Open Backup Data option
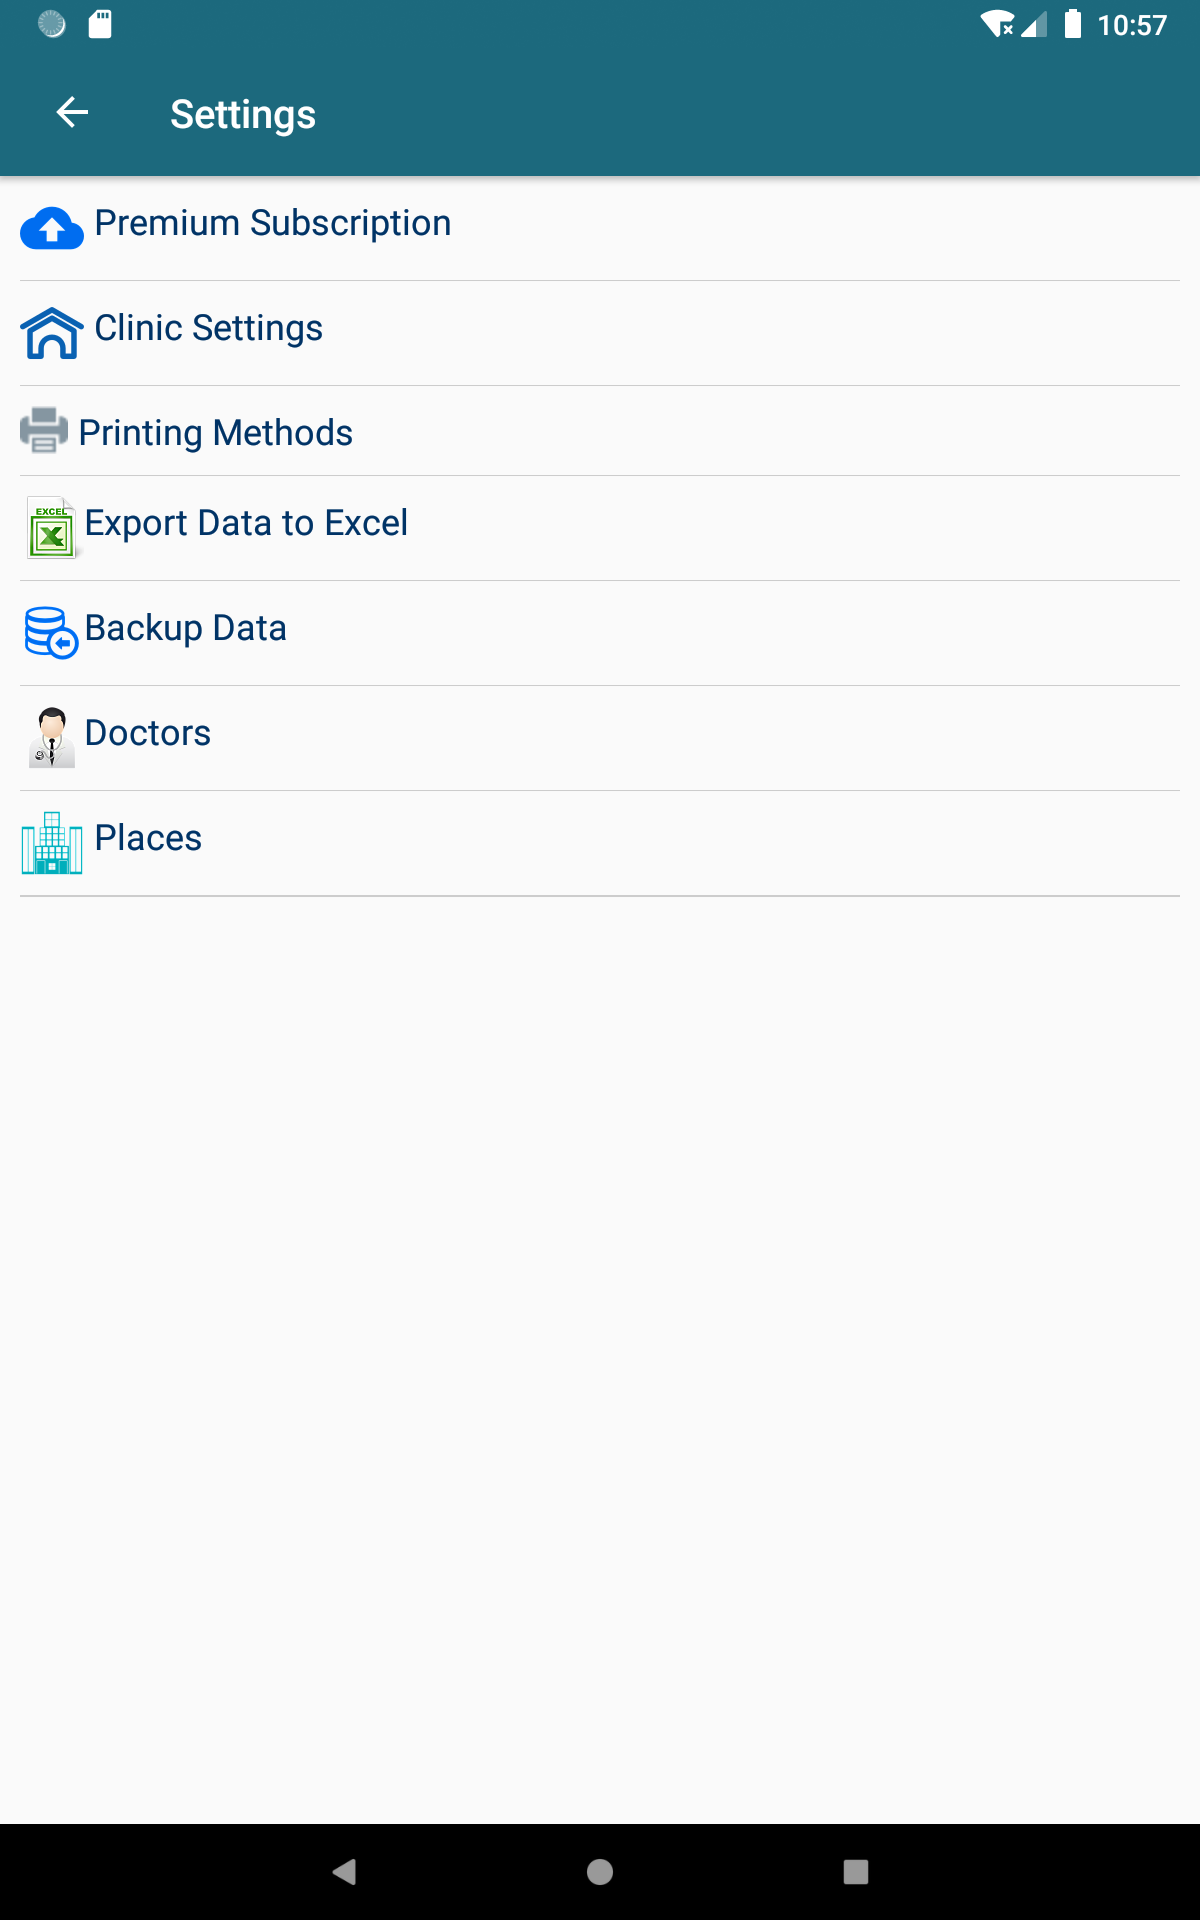The image size is (1200, 1920). pos(186,628)
